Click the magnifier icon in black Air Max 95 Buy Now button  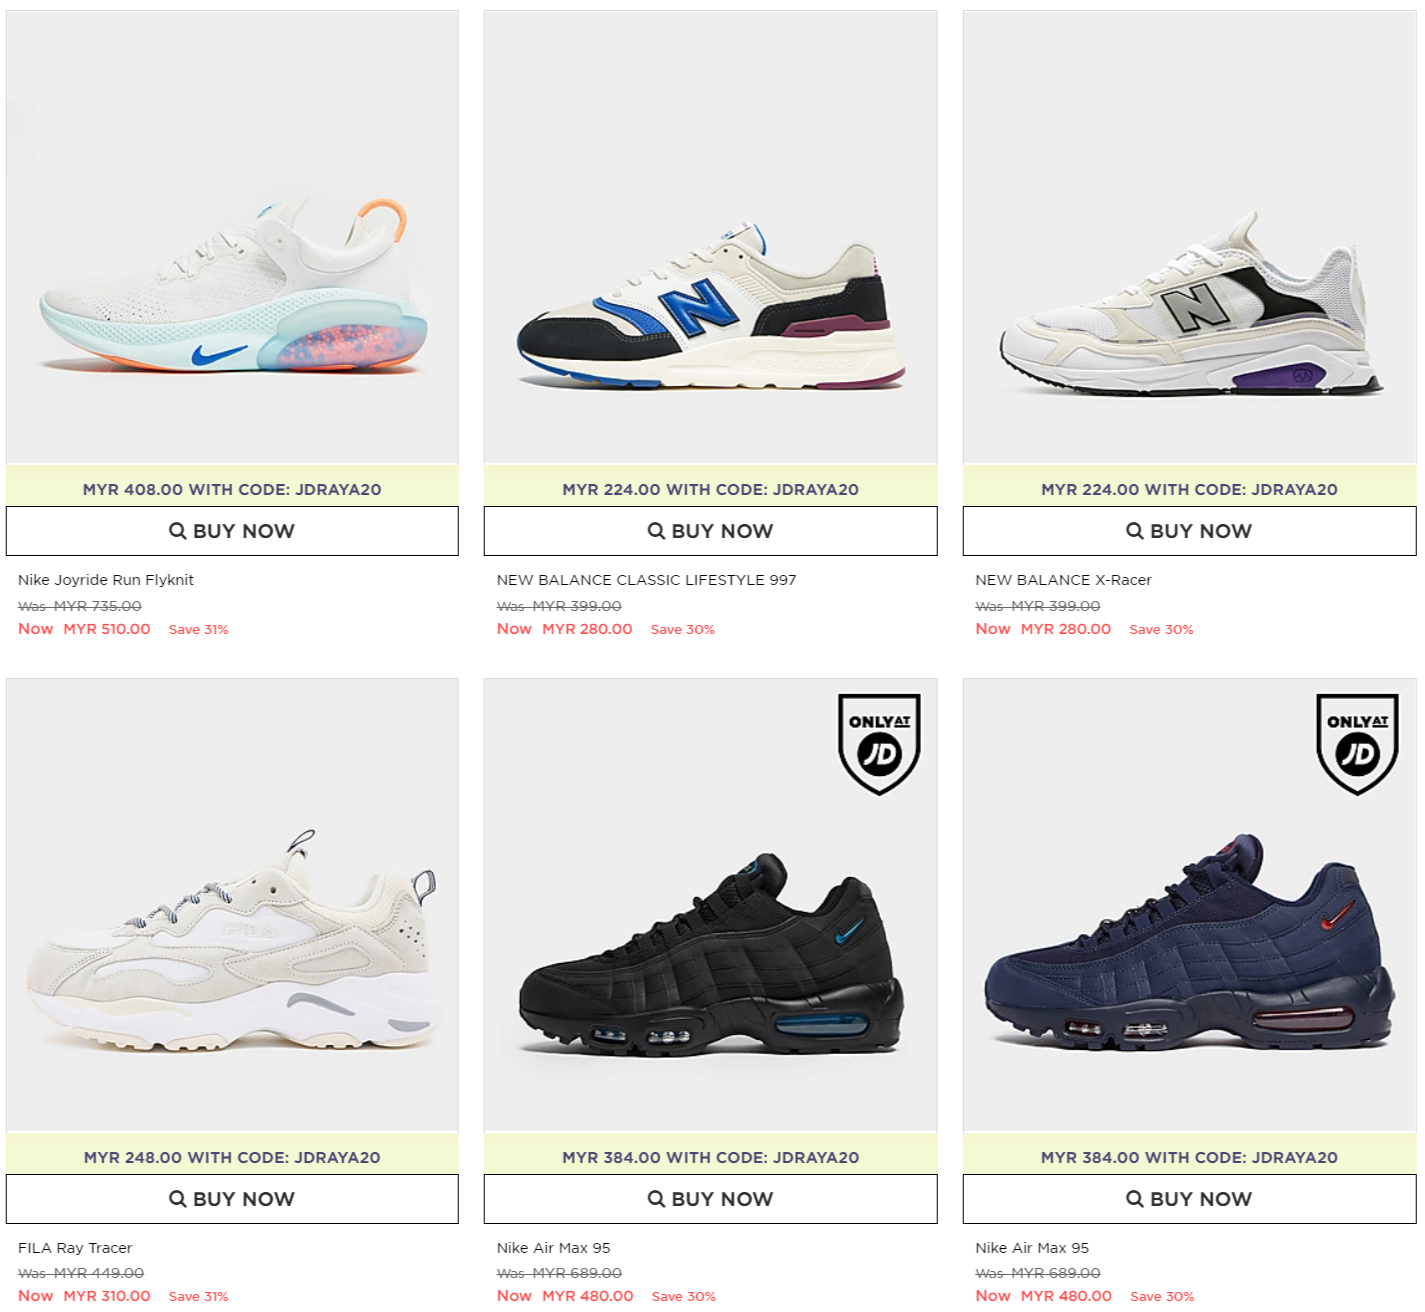pos(656,1198)
